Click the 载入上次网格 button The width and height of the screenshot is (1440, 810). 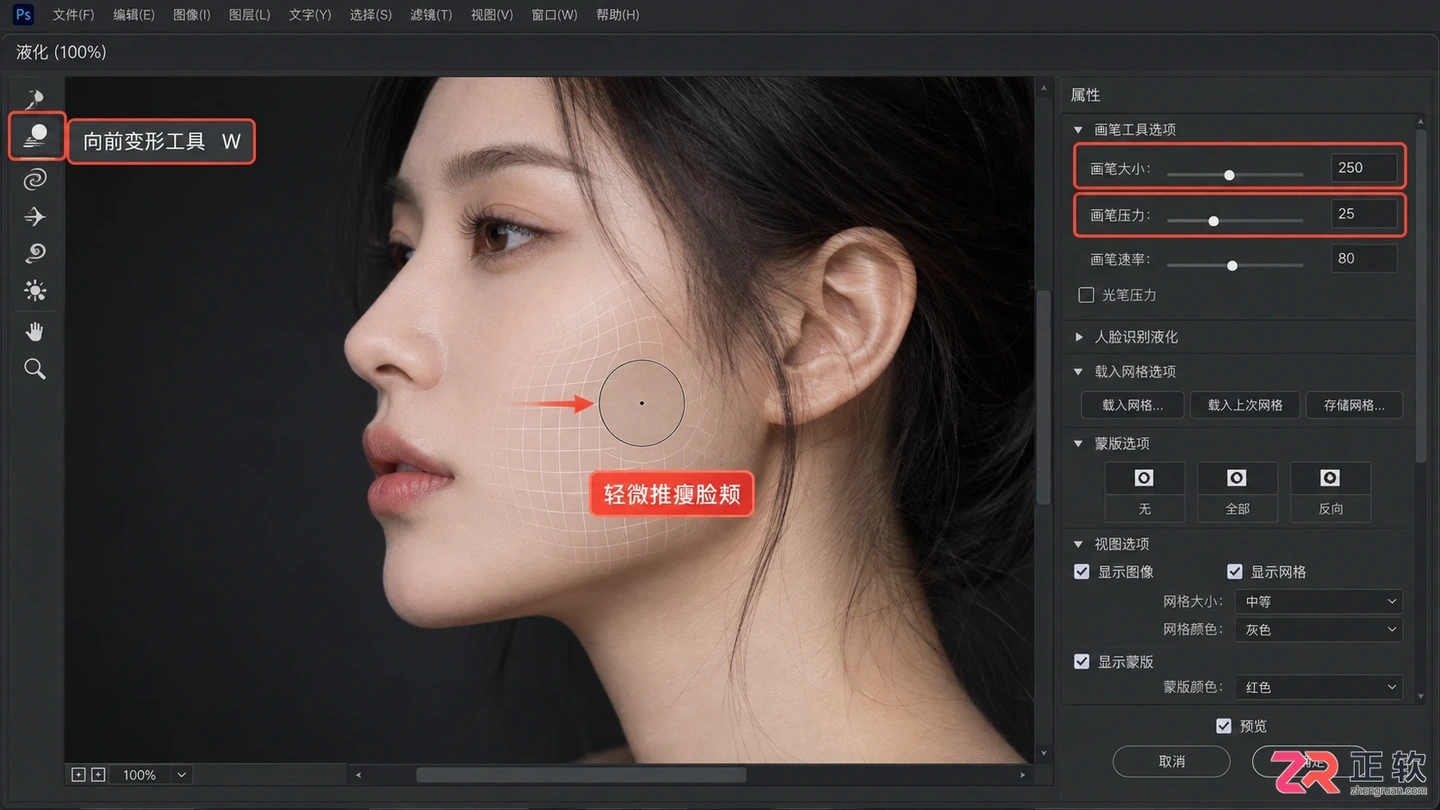pos(1245,405)
